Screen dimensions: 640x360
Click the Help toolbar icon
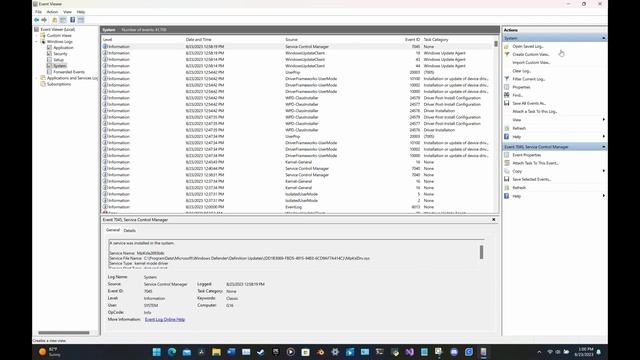point(72,20)
